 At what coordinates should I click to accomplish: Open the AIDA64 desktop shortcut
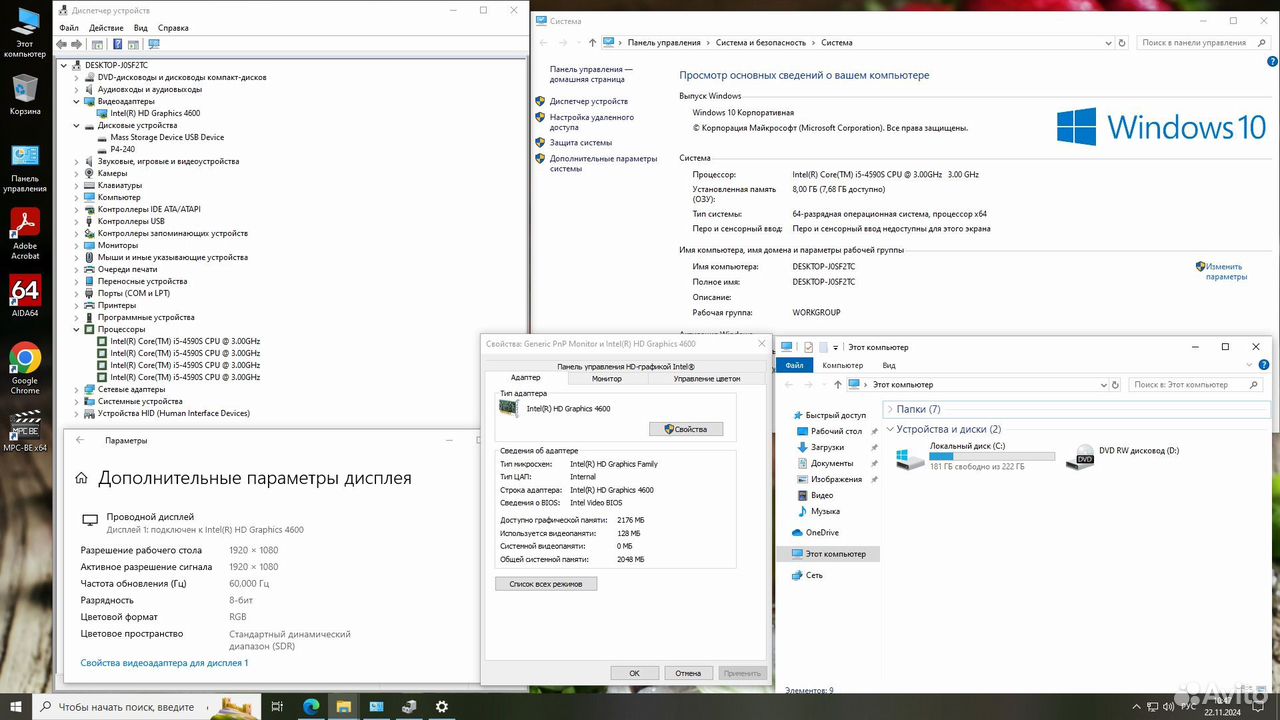pos(25,296)
